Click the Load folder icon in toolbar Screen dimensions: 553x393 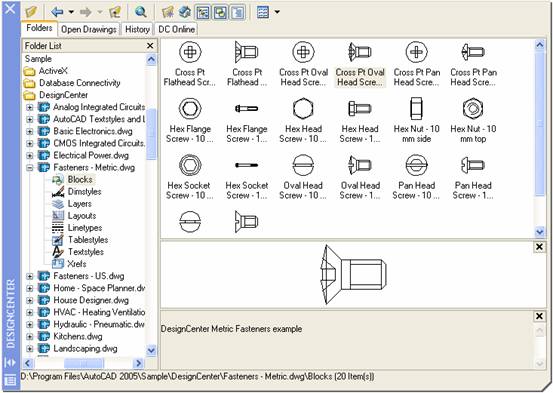point(31,12)
